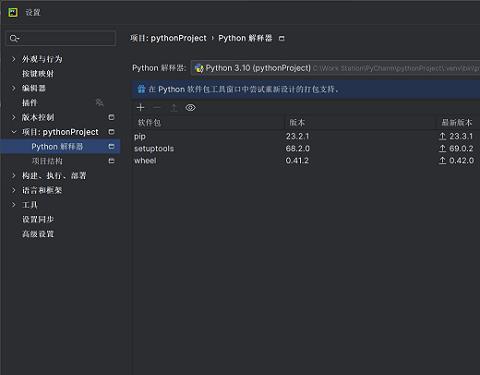Click the breadcrumb project-level icon

(282, 38)
